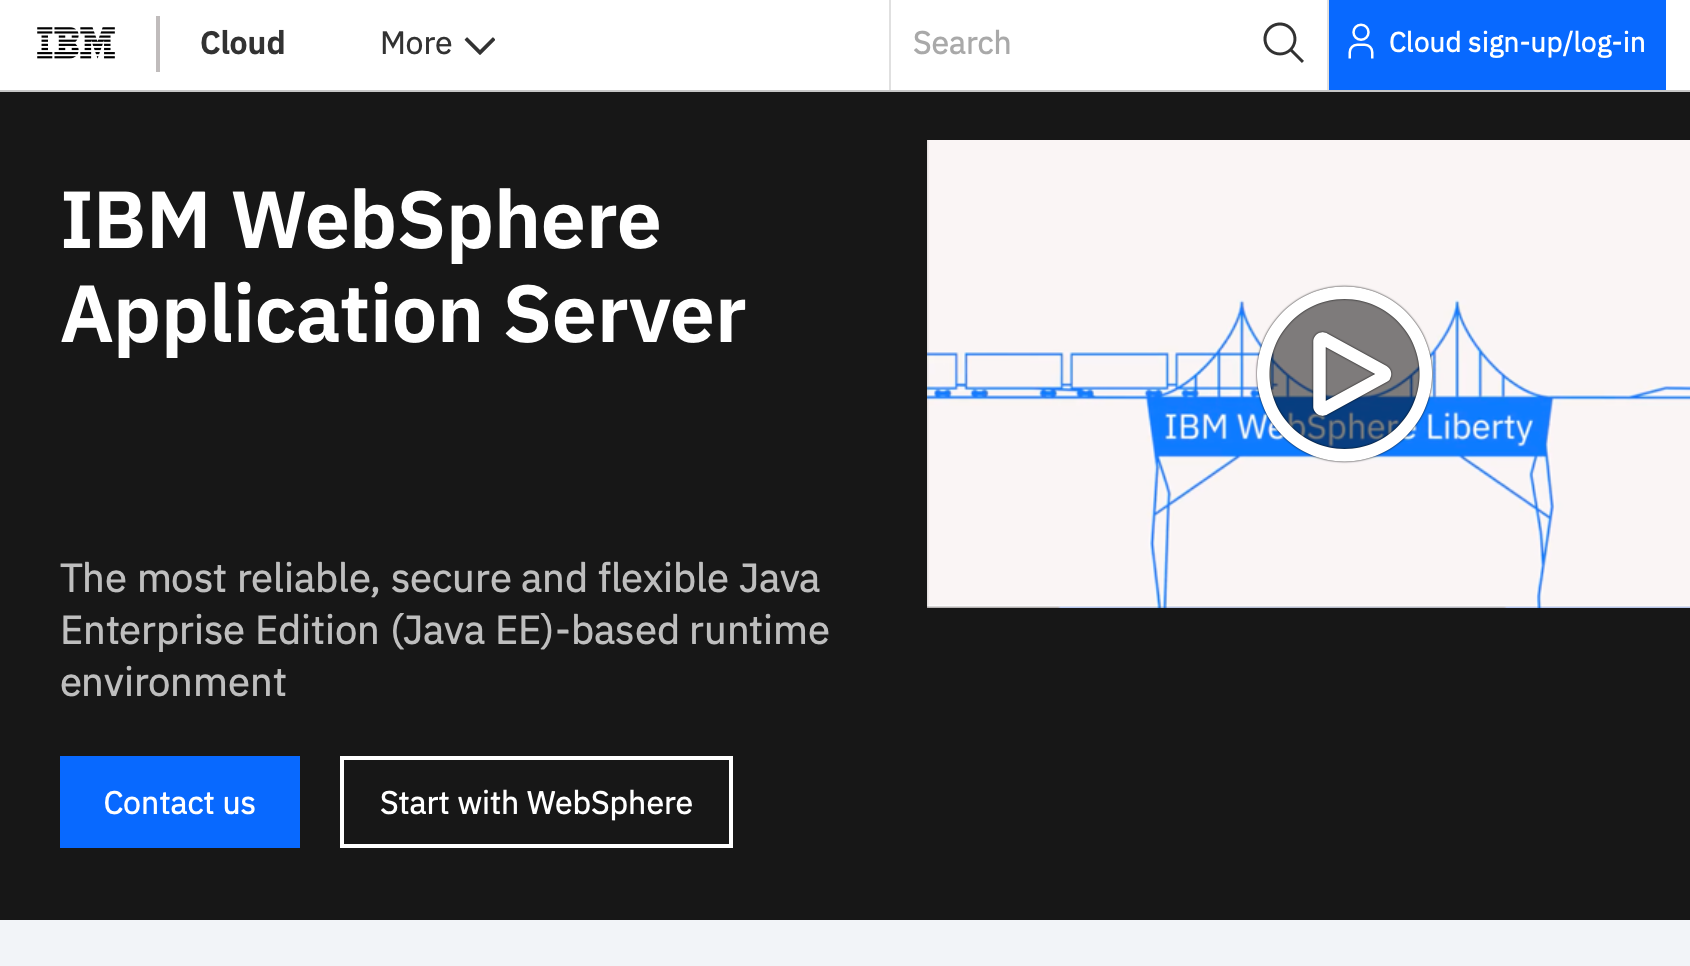Click the Cloud sign-up/log-in text
Image resolution: width=1690 pixels, height=966 pixels.
point(1516,43)
